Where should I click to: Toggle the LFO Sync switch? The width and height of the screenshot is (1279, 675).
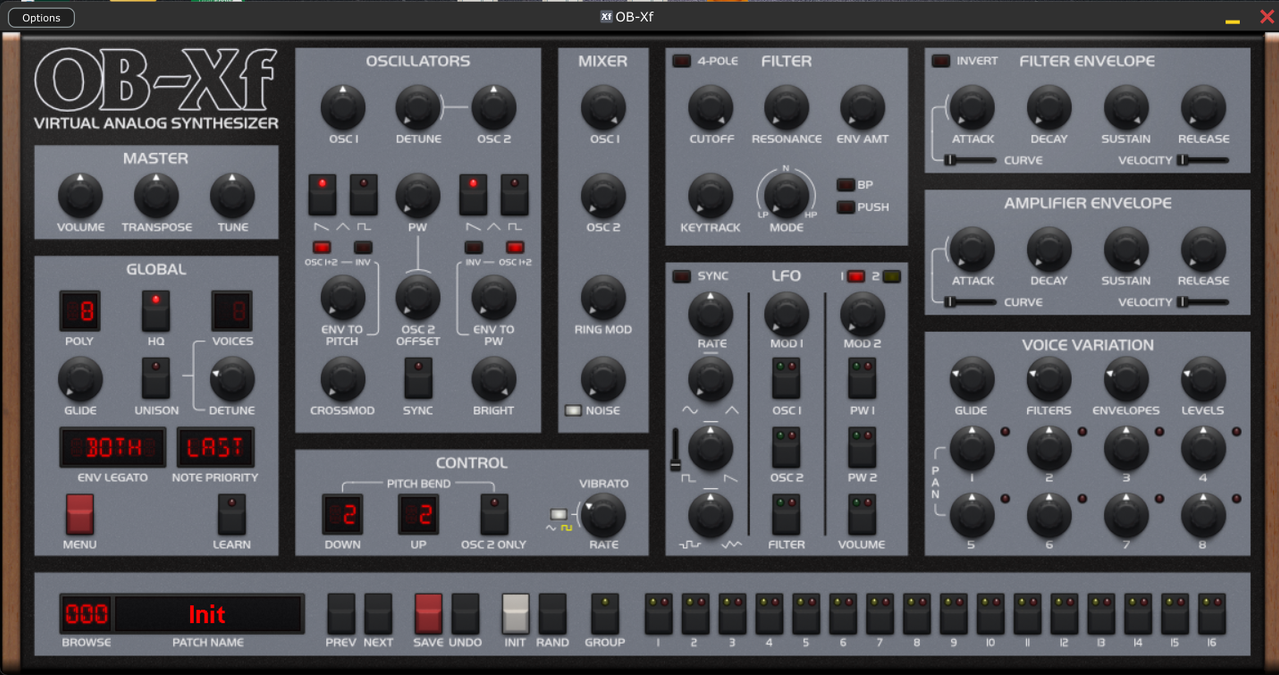tap(681, 276)
